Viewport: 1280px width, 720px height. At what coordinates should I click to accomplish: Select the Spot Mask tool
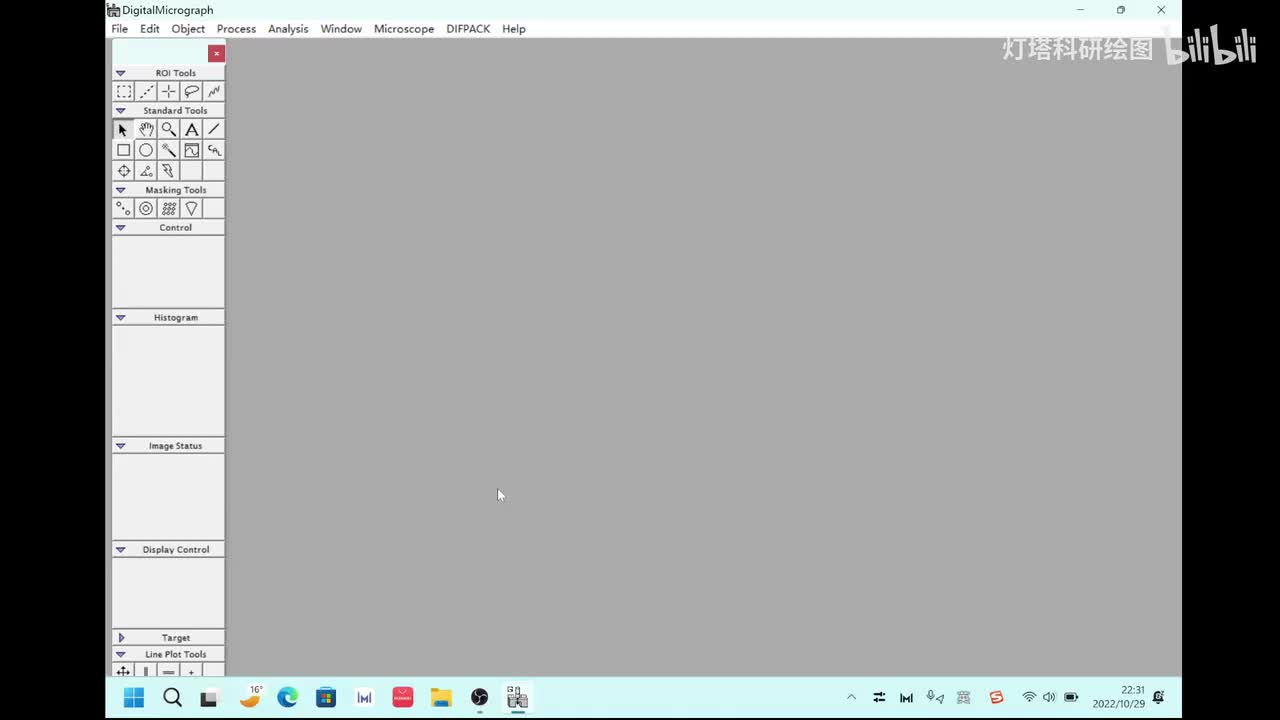(124, 208)
